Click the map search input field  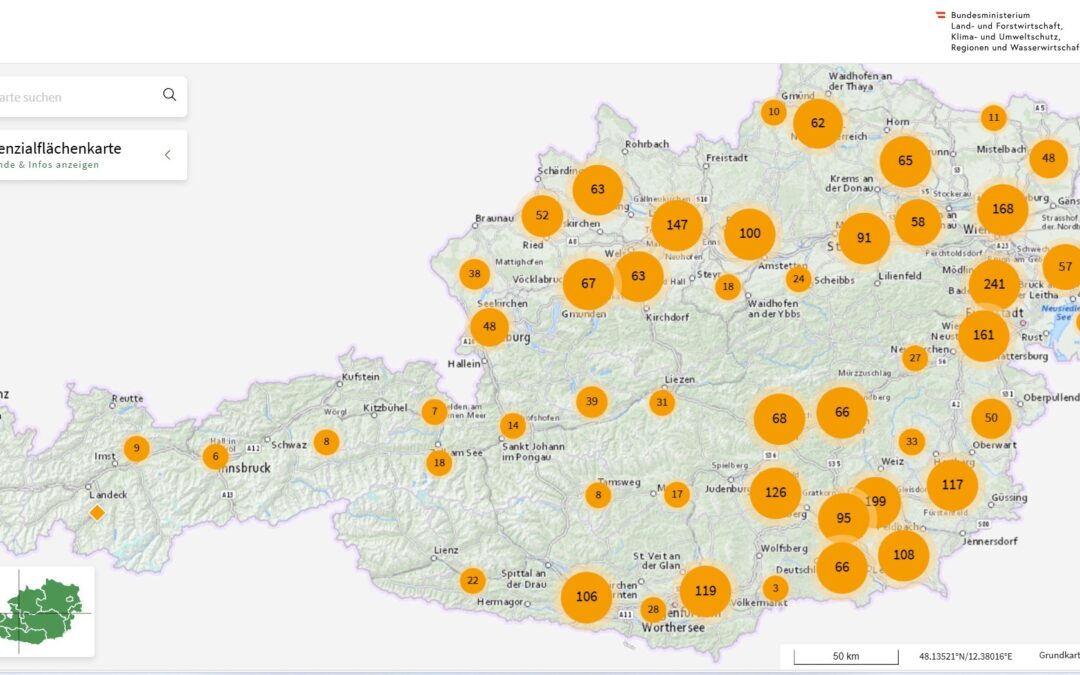click(80, 97)
